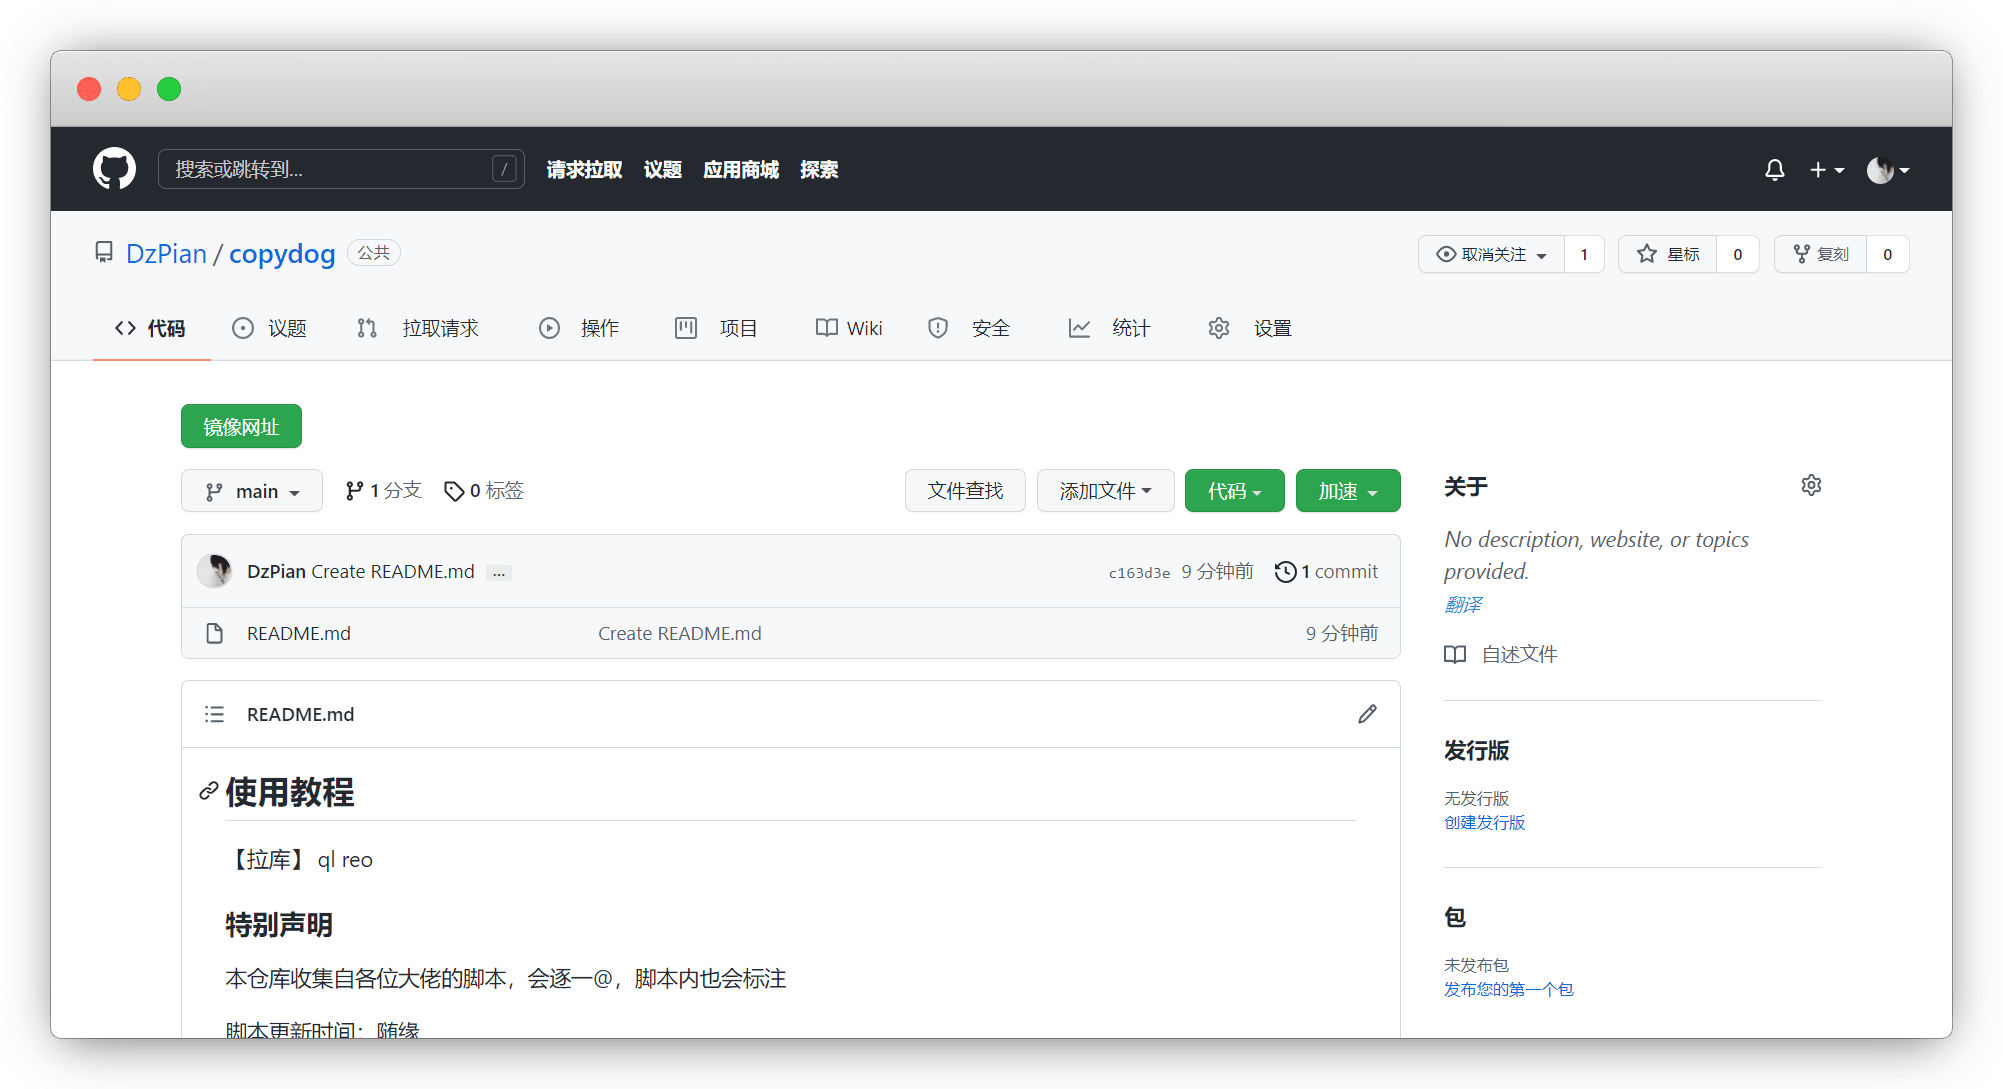
Task: Fork the repository using 复刻
Action: pyautogui.click(x=1829, y=254)
